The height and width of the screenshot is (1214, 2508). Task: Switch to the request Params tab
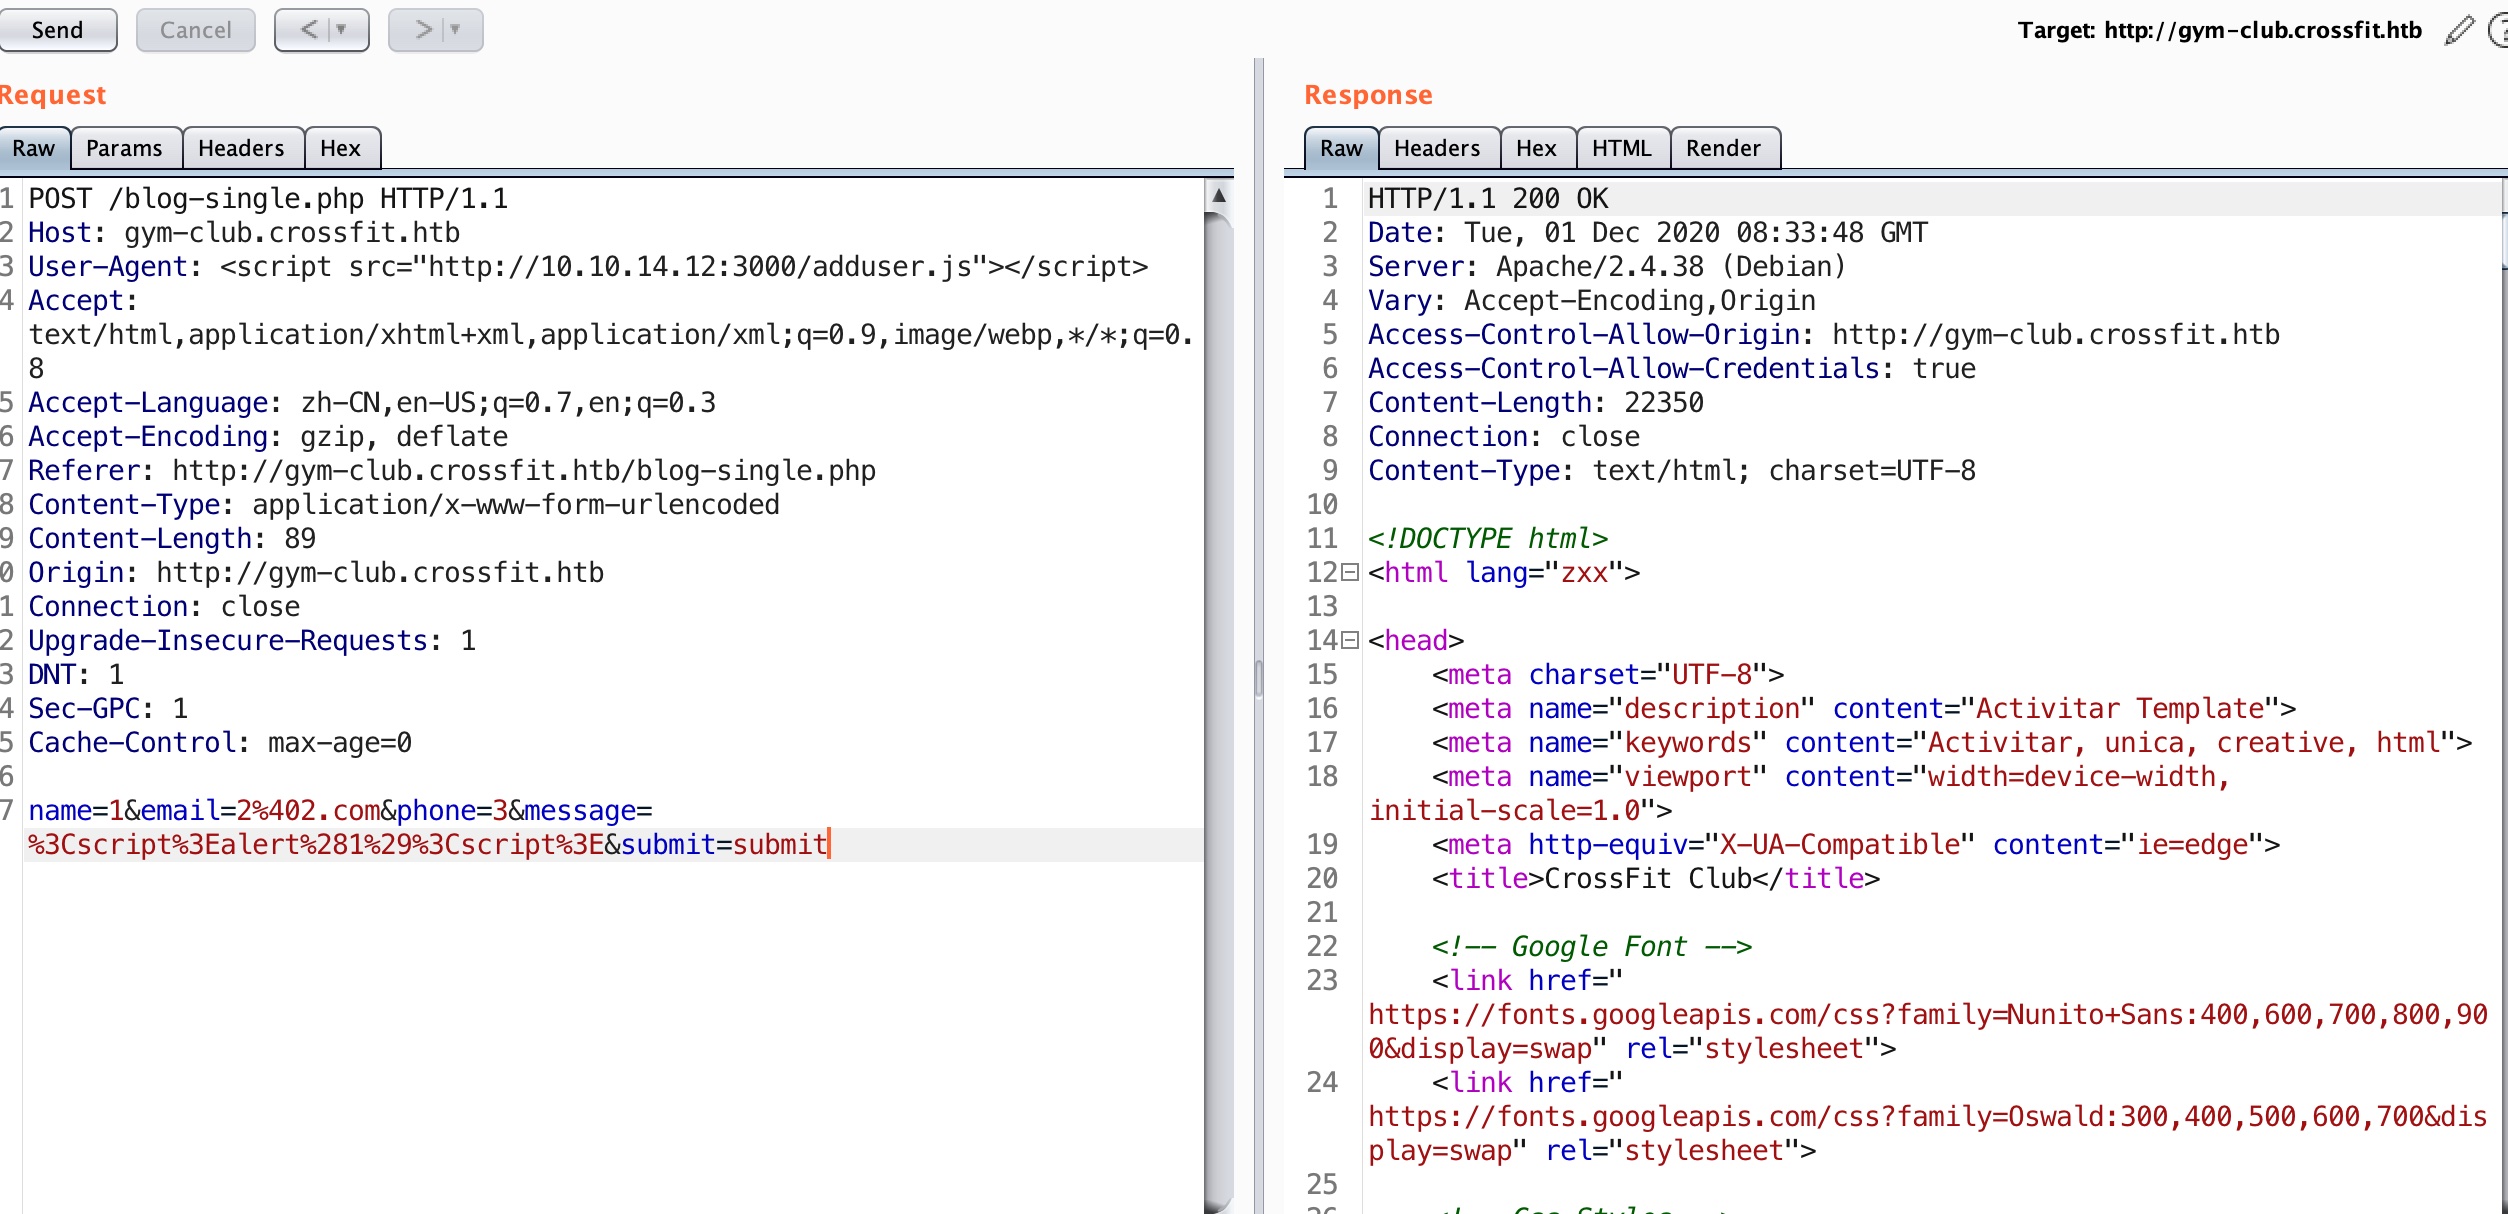click(x=124, y=149)
